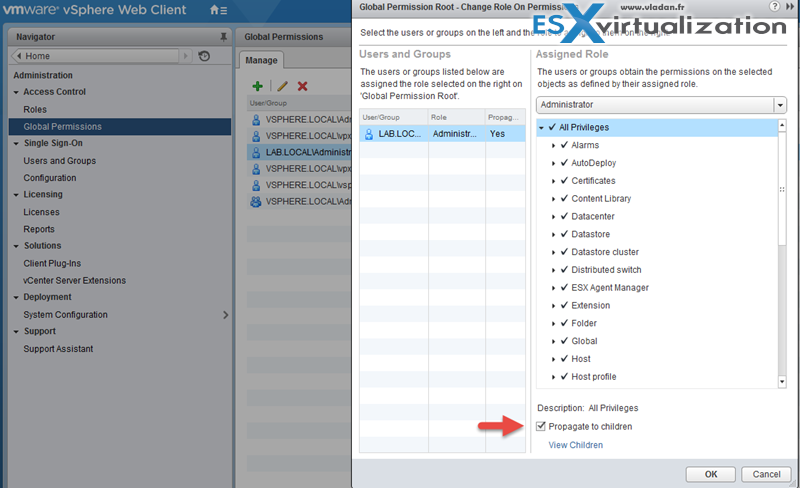Open Reports under Licensing
The height and width of the screenshot is (488, 800).
point(39,229)
